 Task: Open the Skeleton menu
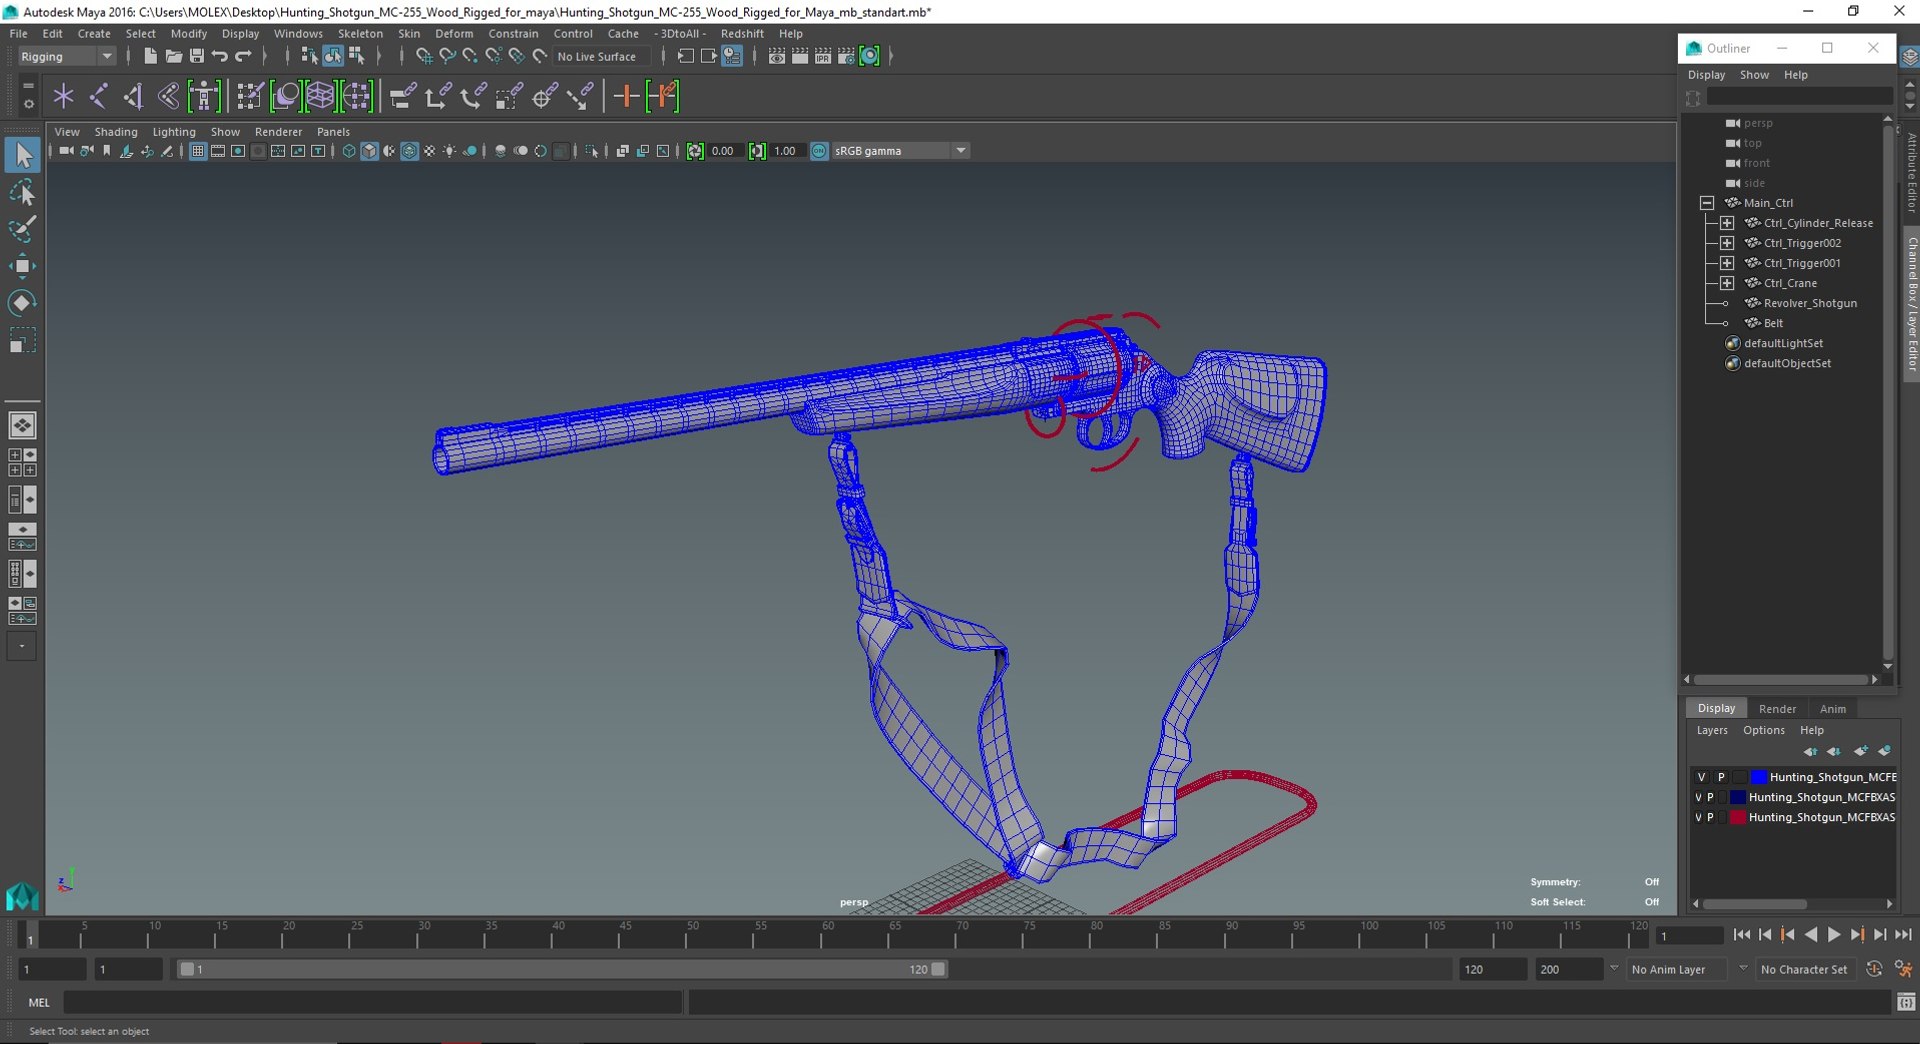coord(360,33)
